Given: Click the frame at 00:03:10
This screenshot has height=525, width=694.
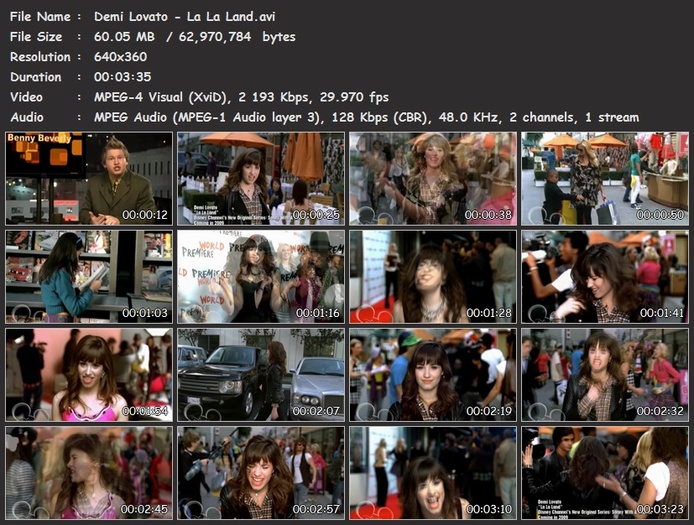Looking at the screenshot, I should [x=432, y=472].
